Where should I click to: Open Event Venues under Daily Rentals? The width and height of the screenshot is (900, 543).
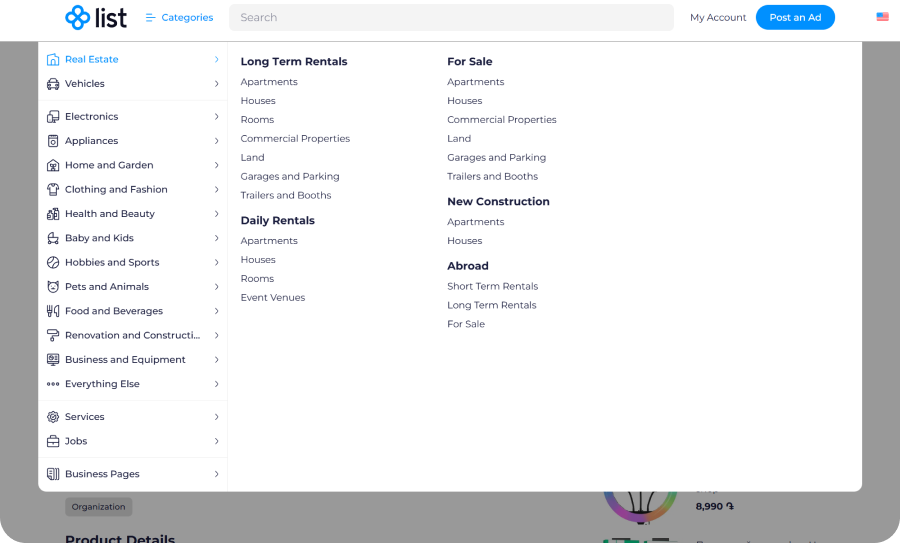tap(273, 298)
